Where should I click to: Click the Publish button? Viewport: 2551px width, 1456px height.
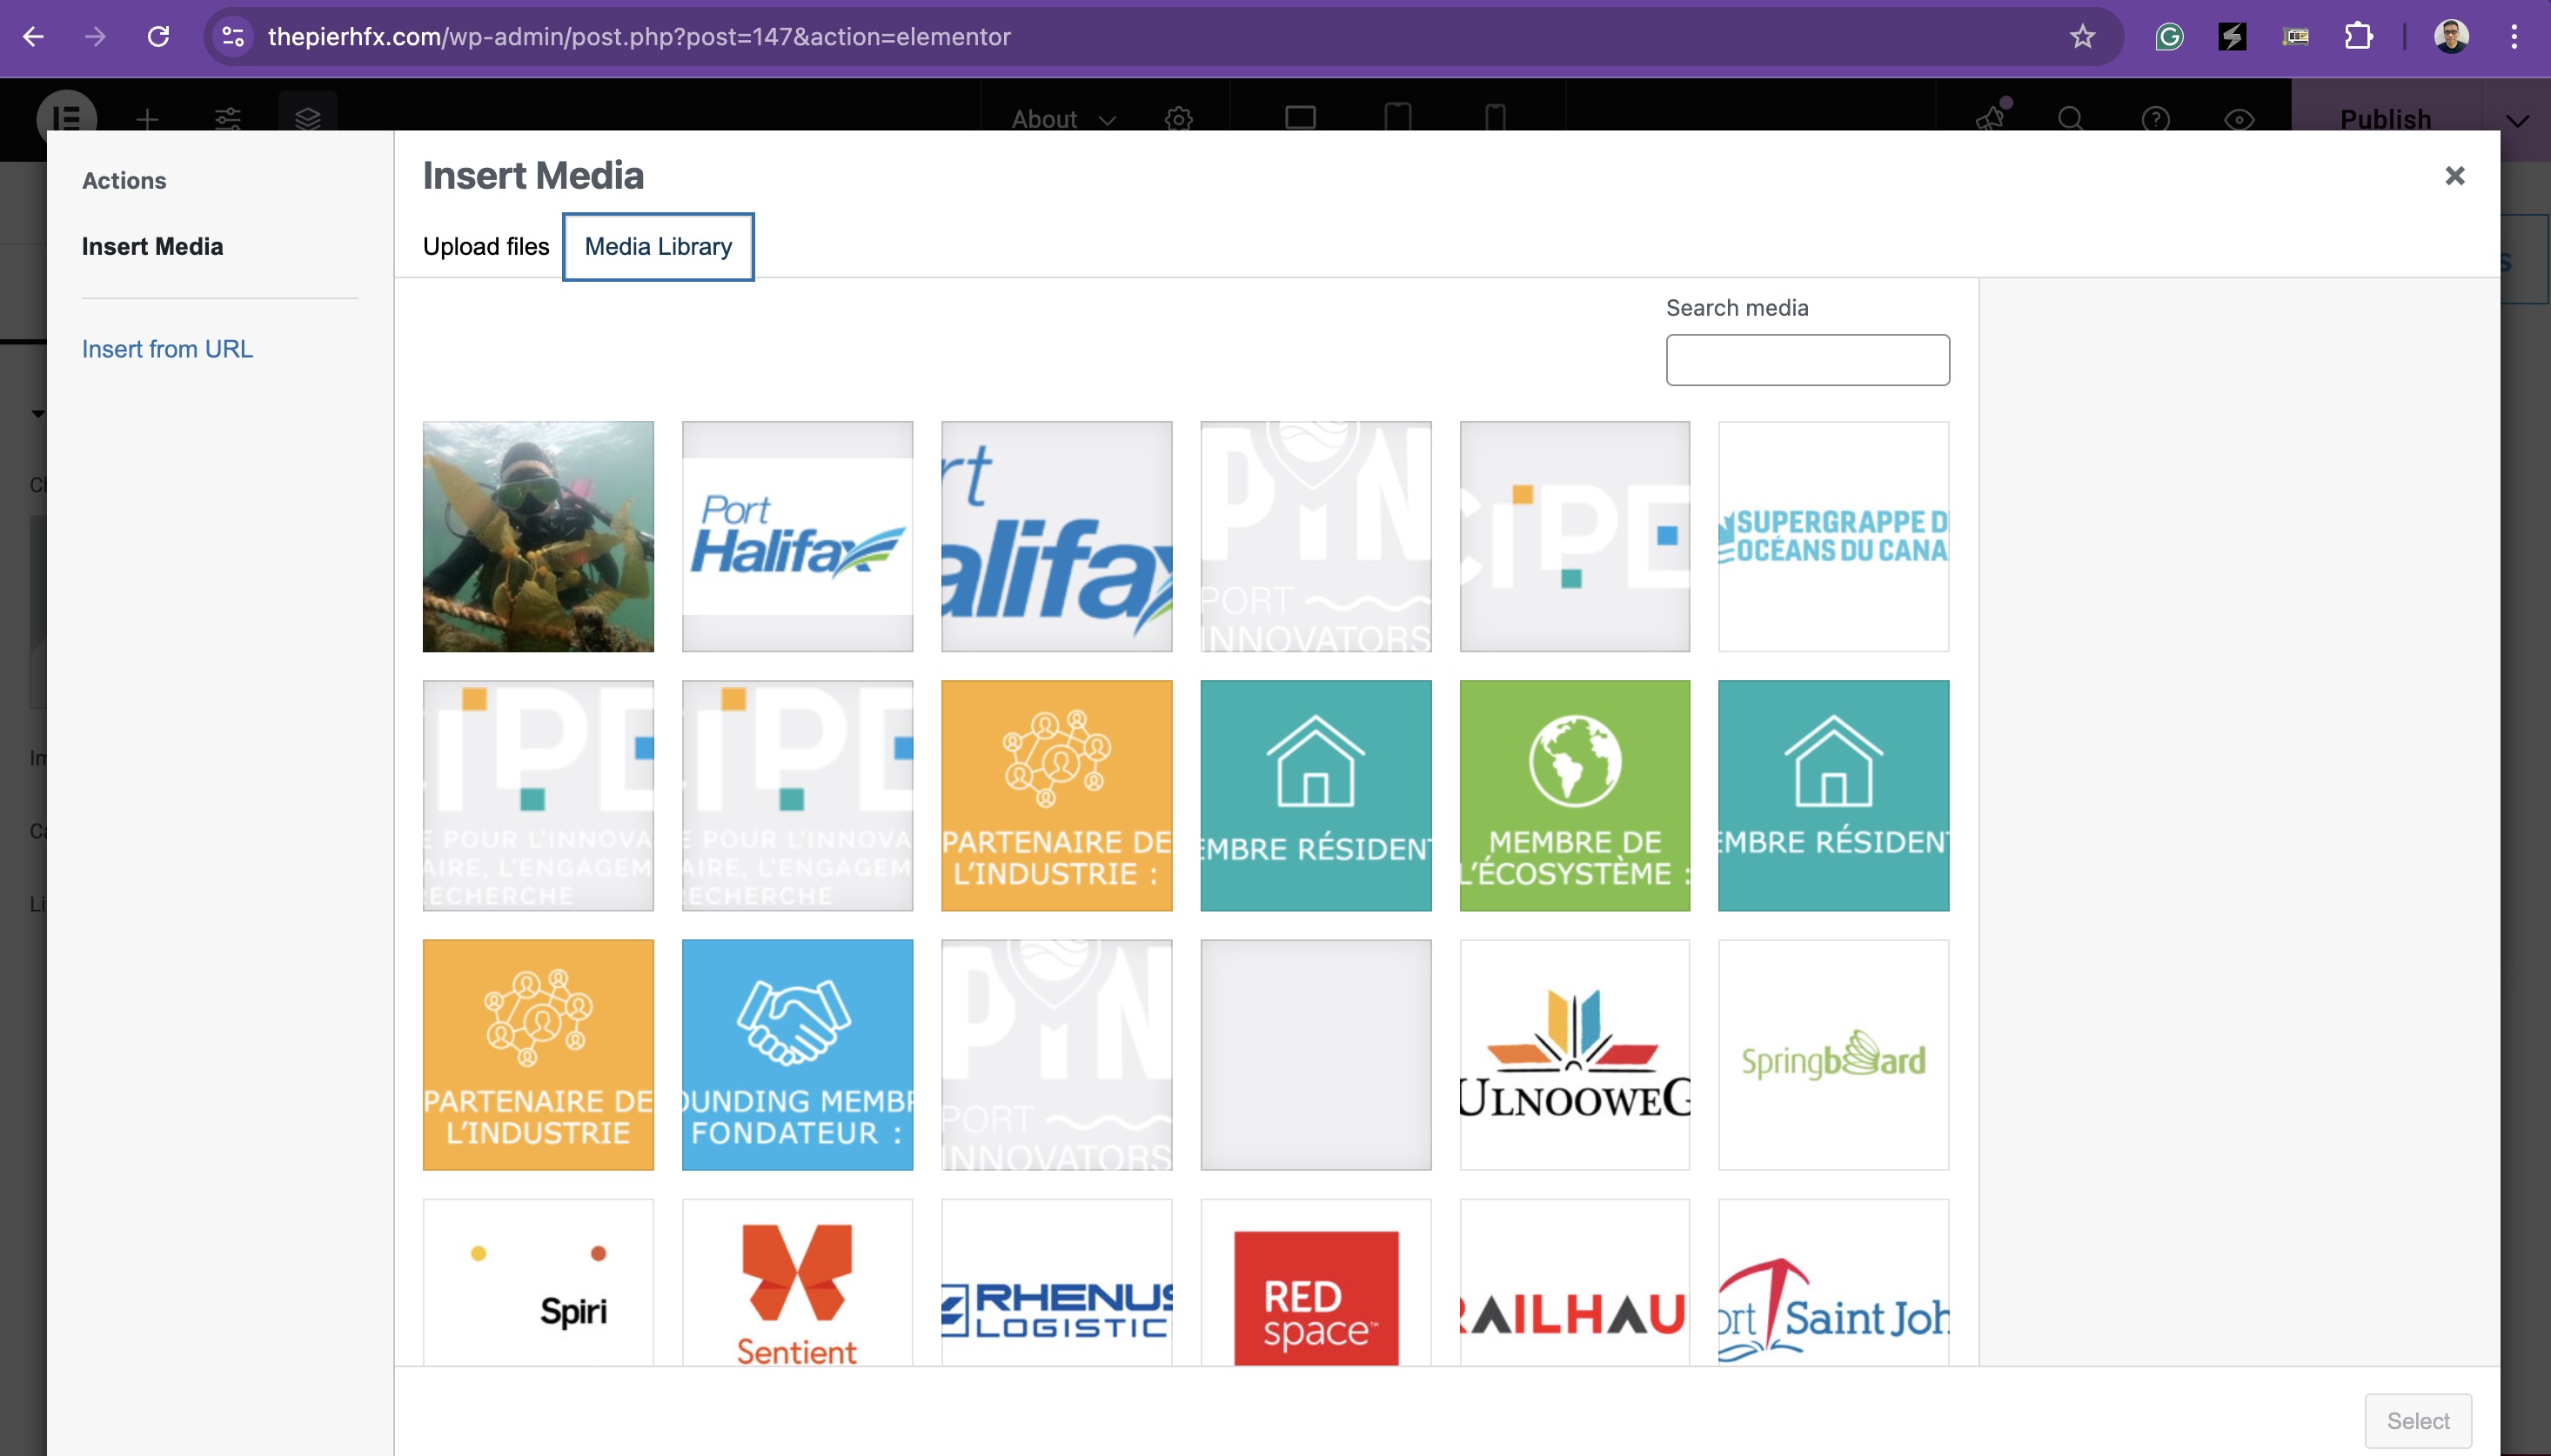coord(2385,119)
